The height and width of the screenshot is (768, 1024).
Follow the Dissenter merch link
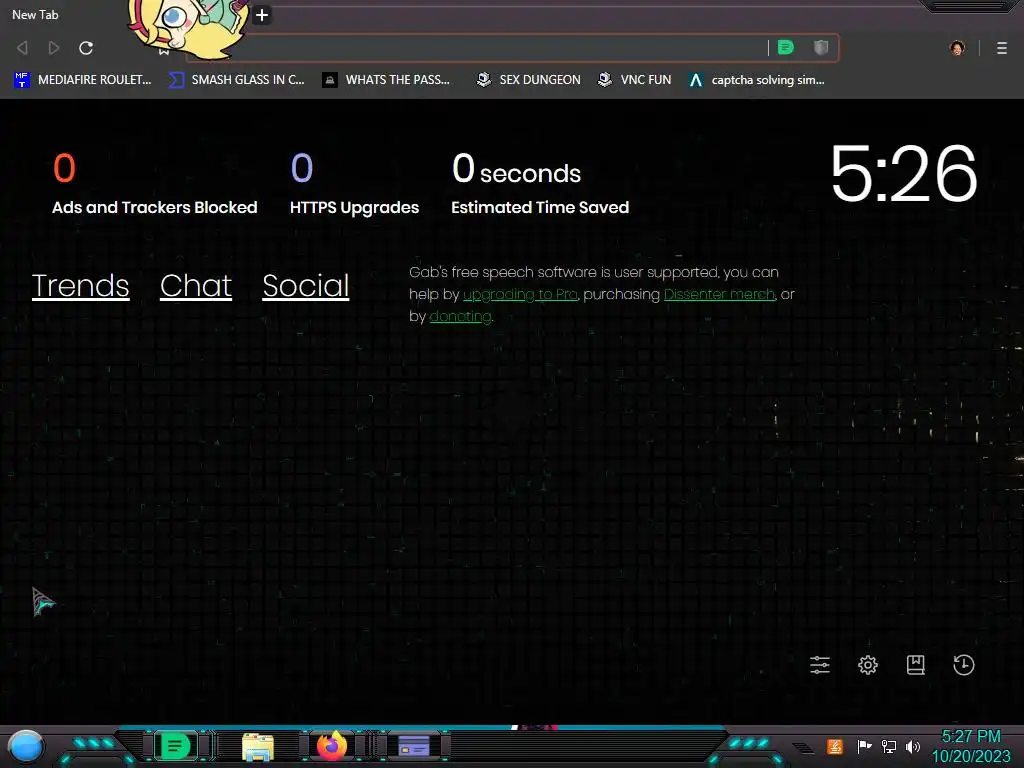tap(719, 295)
